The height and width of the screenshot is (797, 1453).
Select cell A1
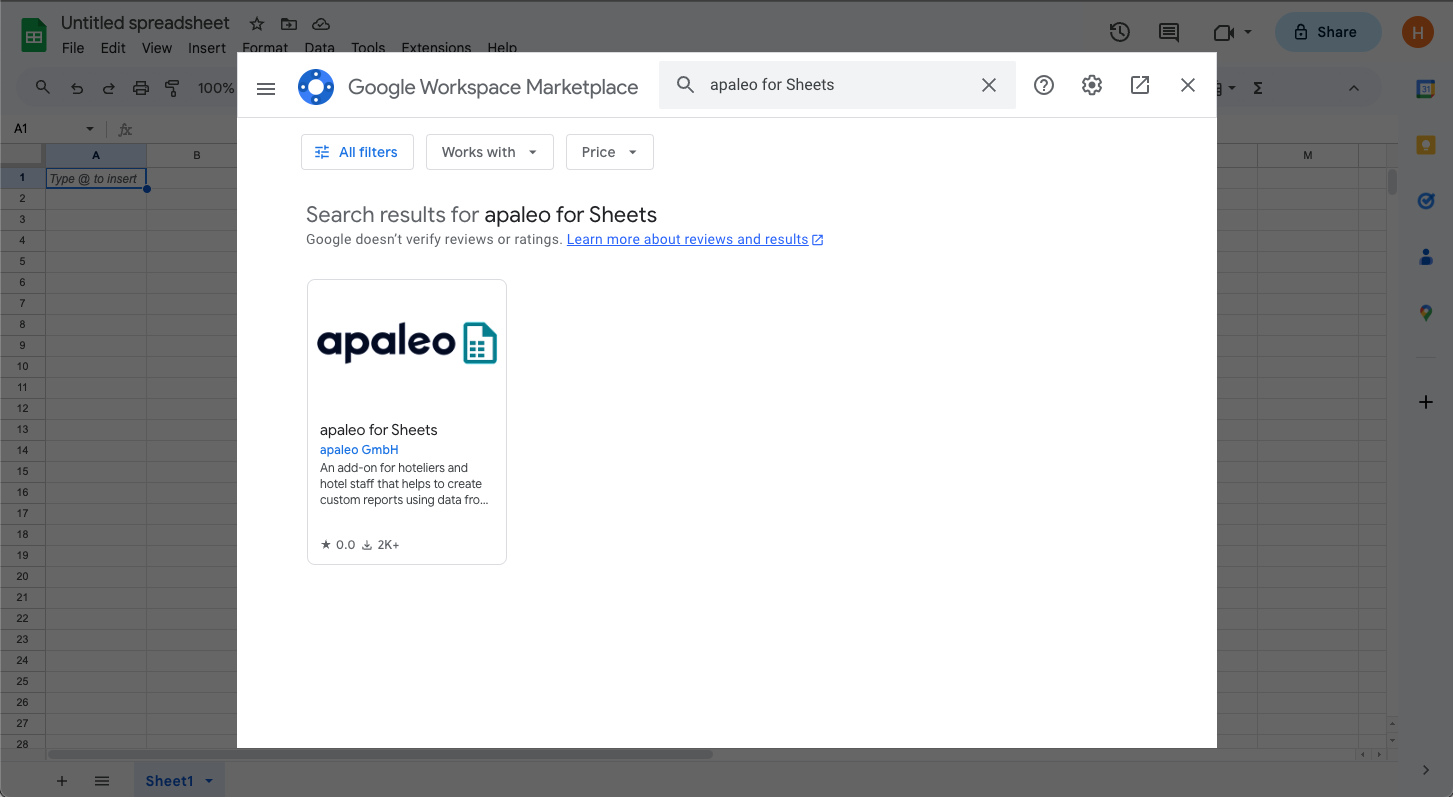click(x=96, y=178)
